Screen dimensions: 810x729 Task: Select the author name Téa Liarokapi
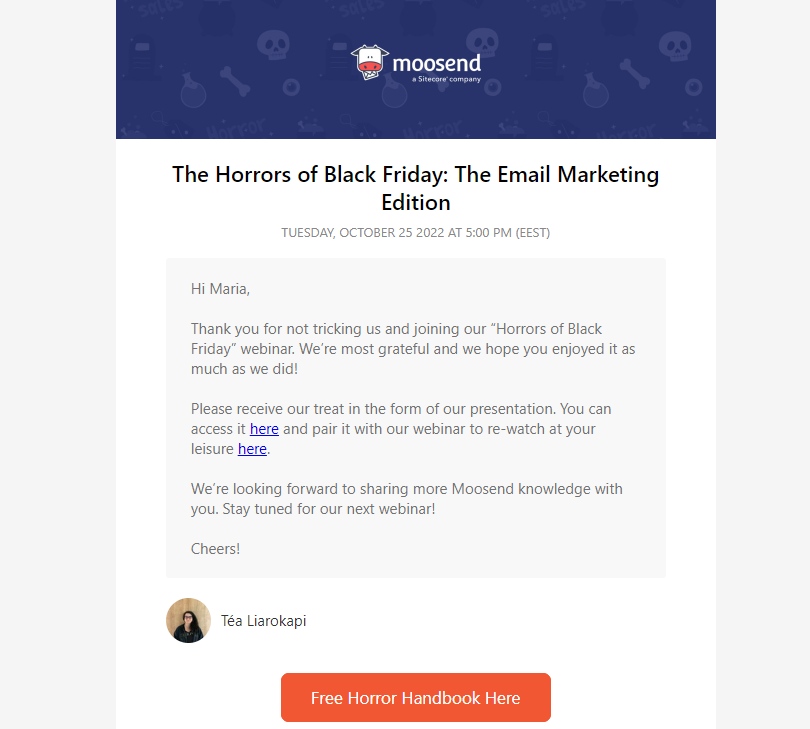[x=263, y=621]
